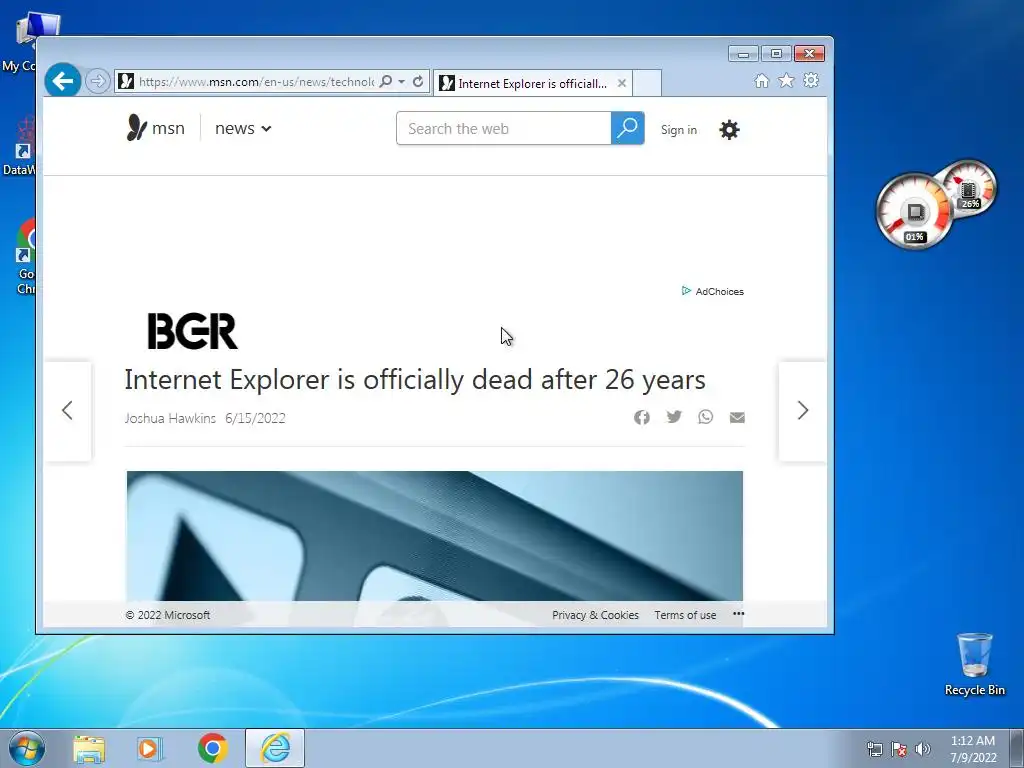Expand the footer more options ellipsis
Image resolution: width=1024 pixels, height=768 pixels.
coord(739,614)
